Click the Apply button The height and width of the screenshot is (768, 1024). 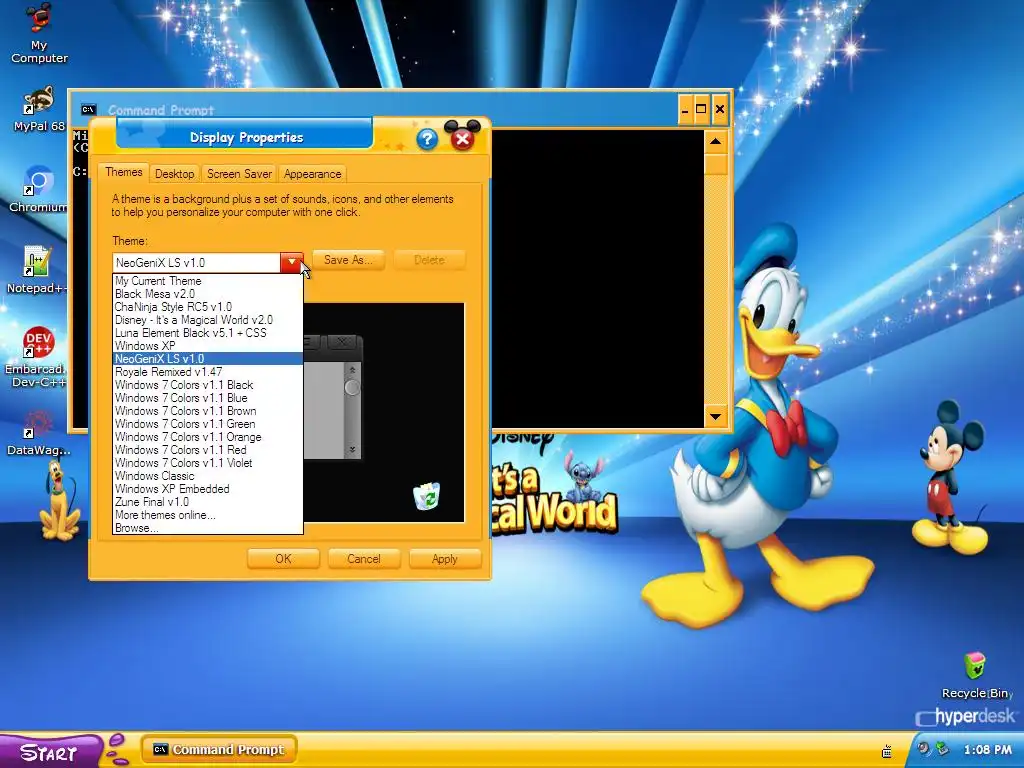tap(445, 559)
